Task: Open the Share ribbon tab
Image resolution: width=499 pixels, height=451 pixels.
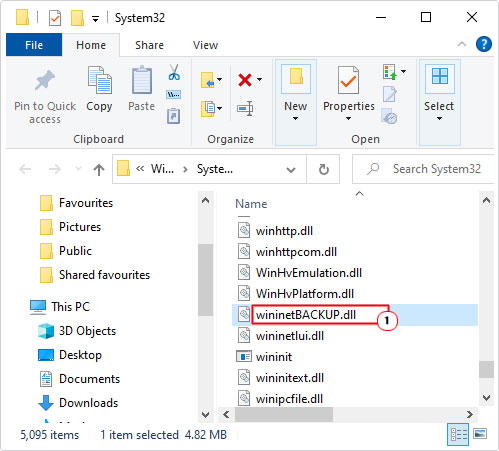Action: tap(149, 45)
